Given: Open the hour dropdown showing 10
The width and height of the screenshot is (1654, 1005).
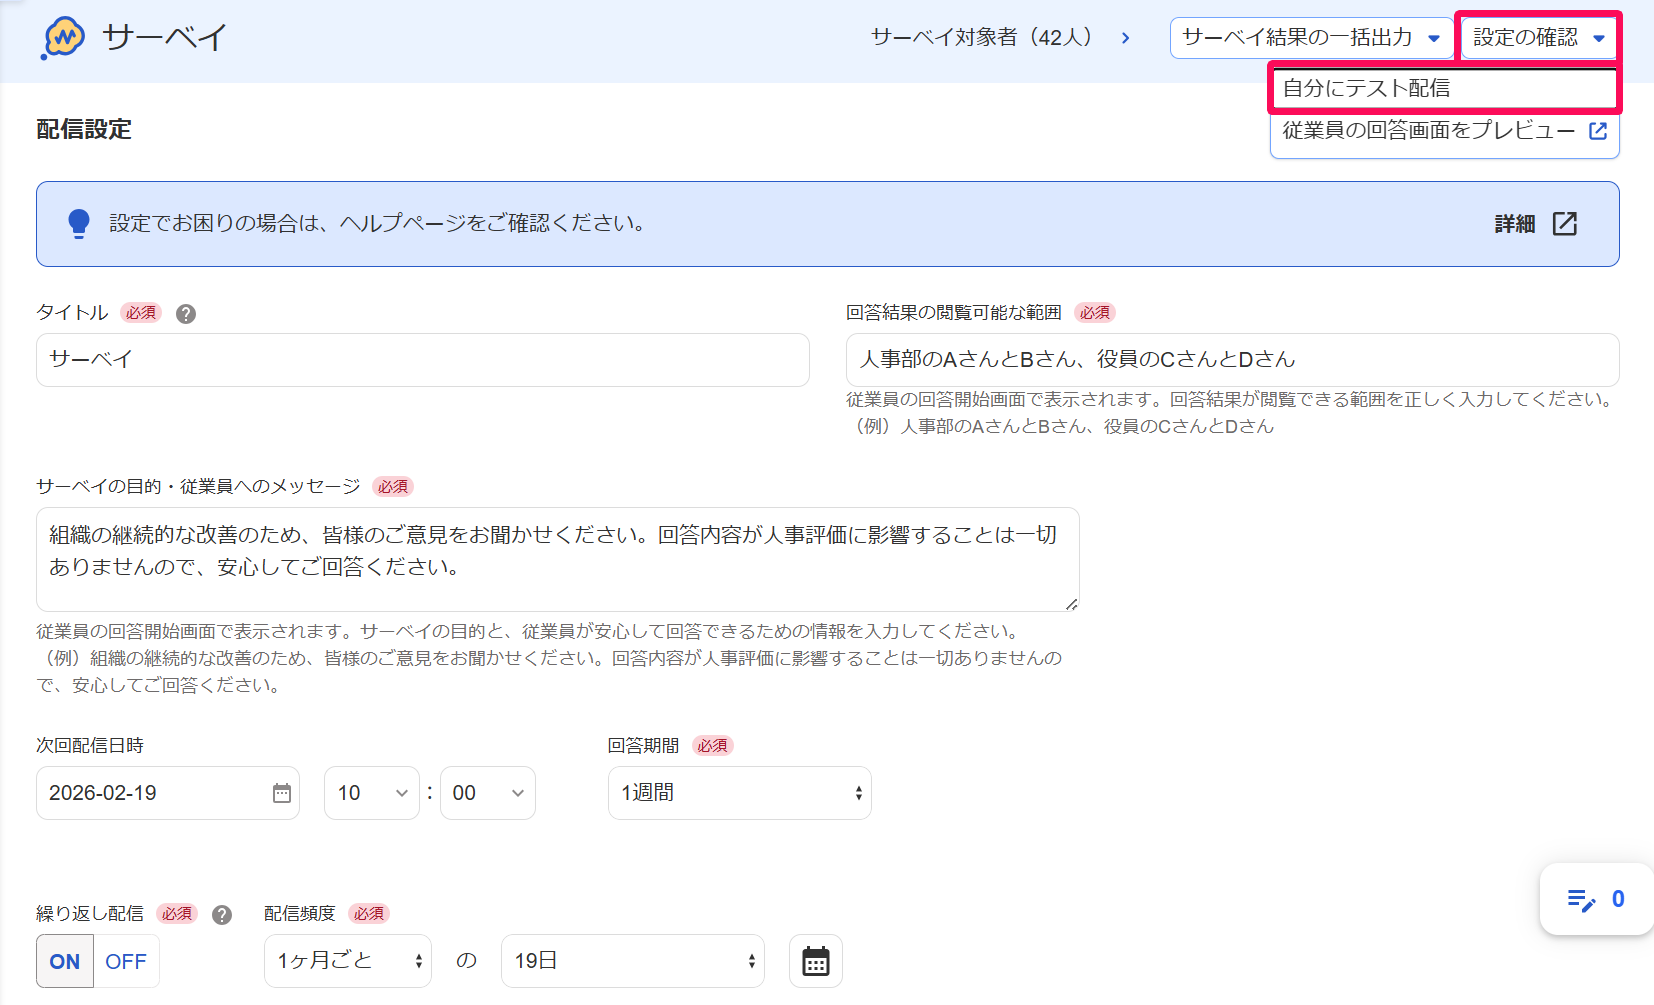Looking at the screenshot, I should (372, 793).
